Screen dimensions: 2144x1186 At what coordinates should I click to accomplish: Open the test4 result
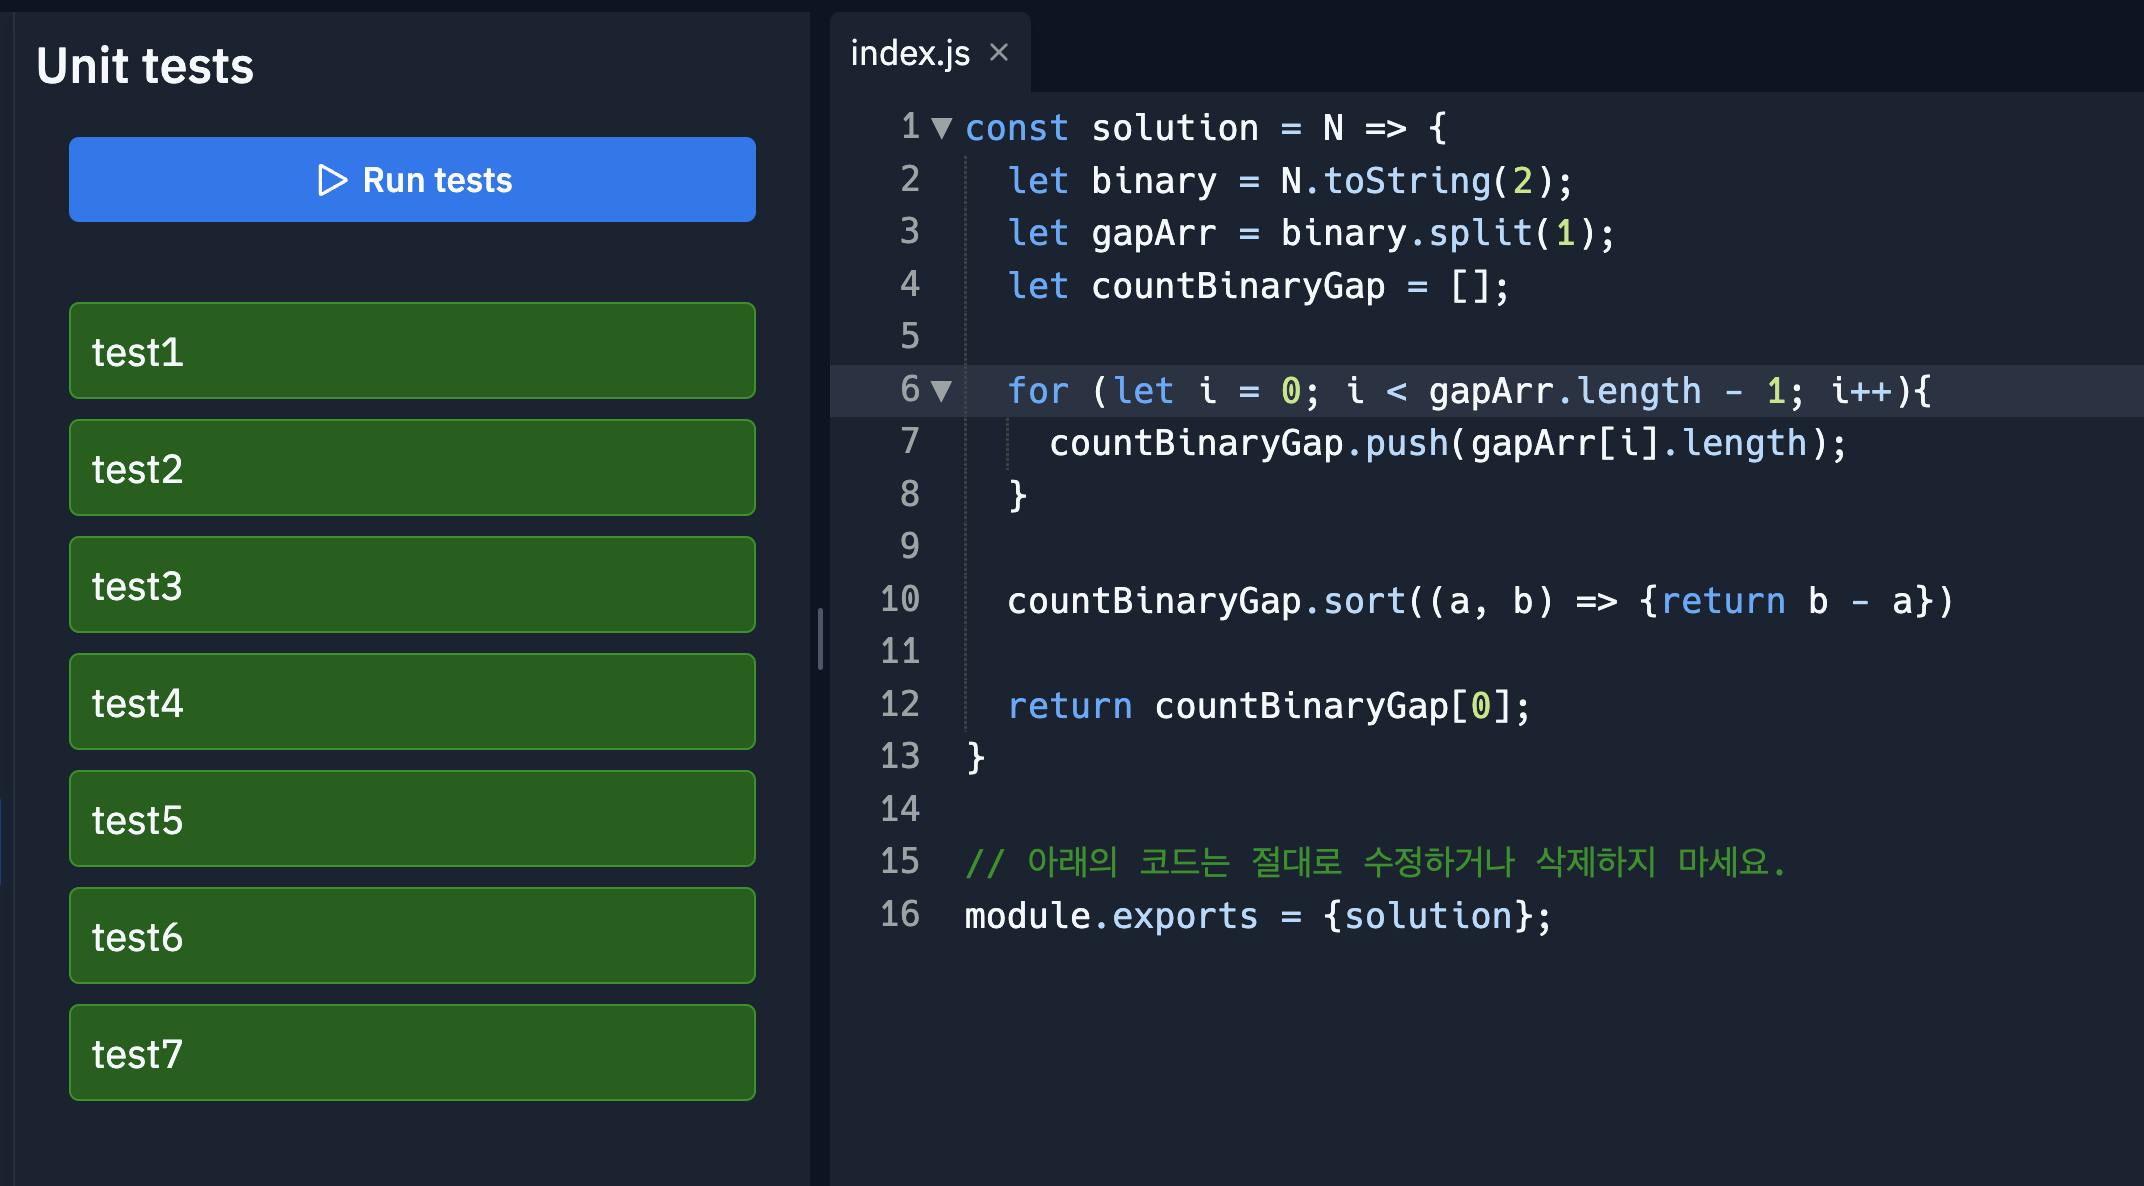412,702
